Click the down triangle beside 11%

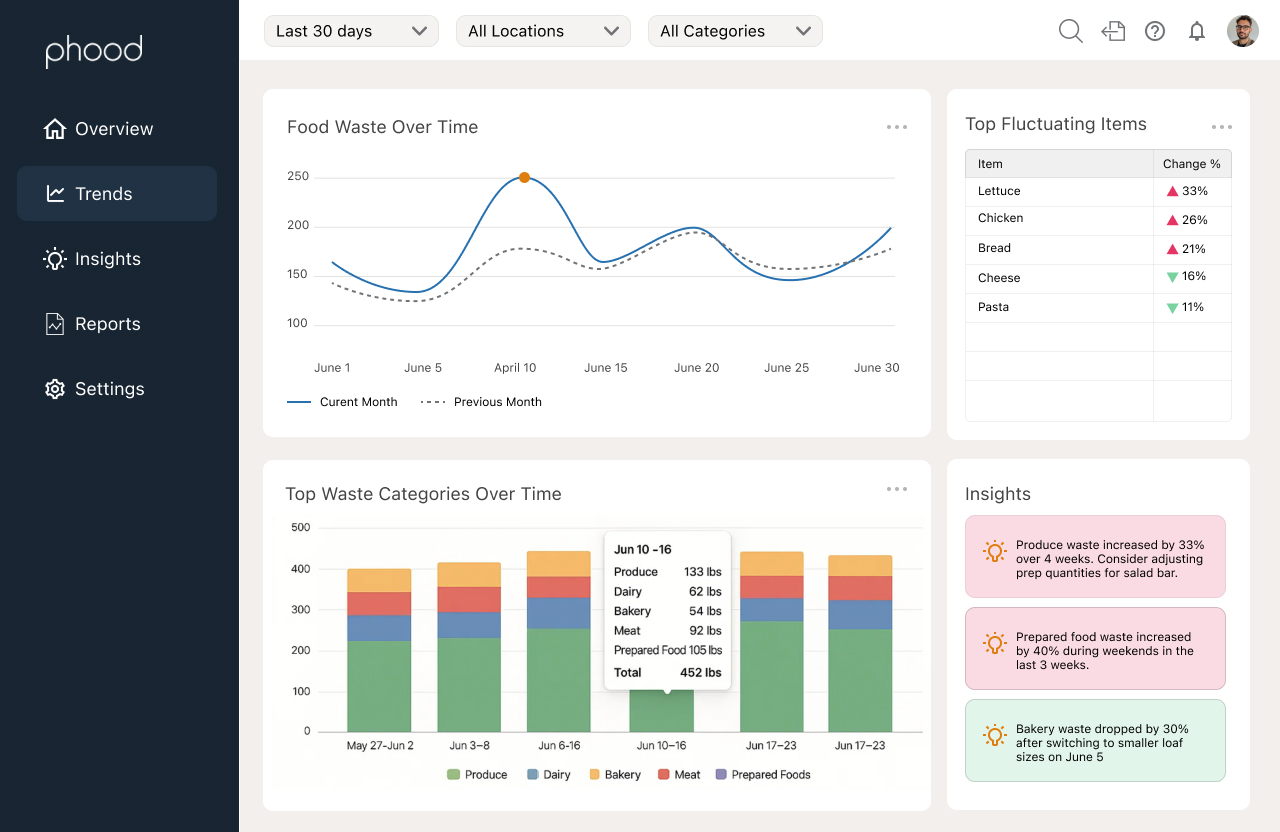1172,308
